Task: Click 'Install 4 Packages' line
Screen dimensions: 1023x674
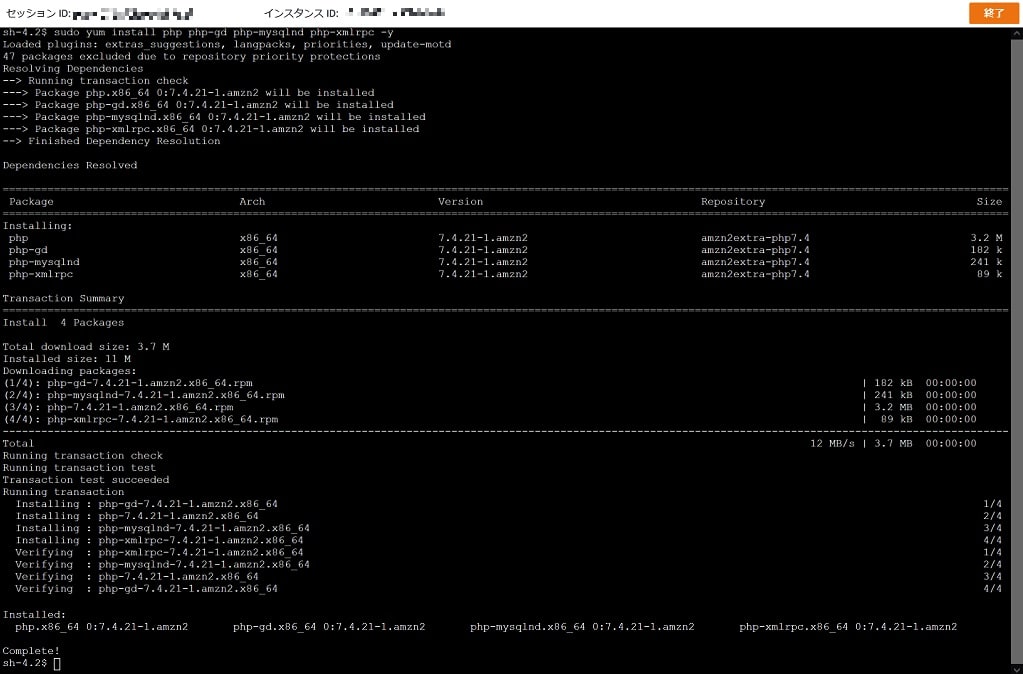Action: (x=63, y=322)
